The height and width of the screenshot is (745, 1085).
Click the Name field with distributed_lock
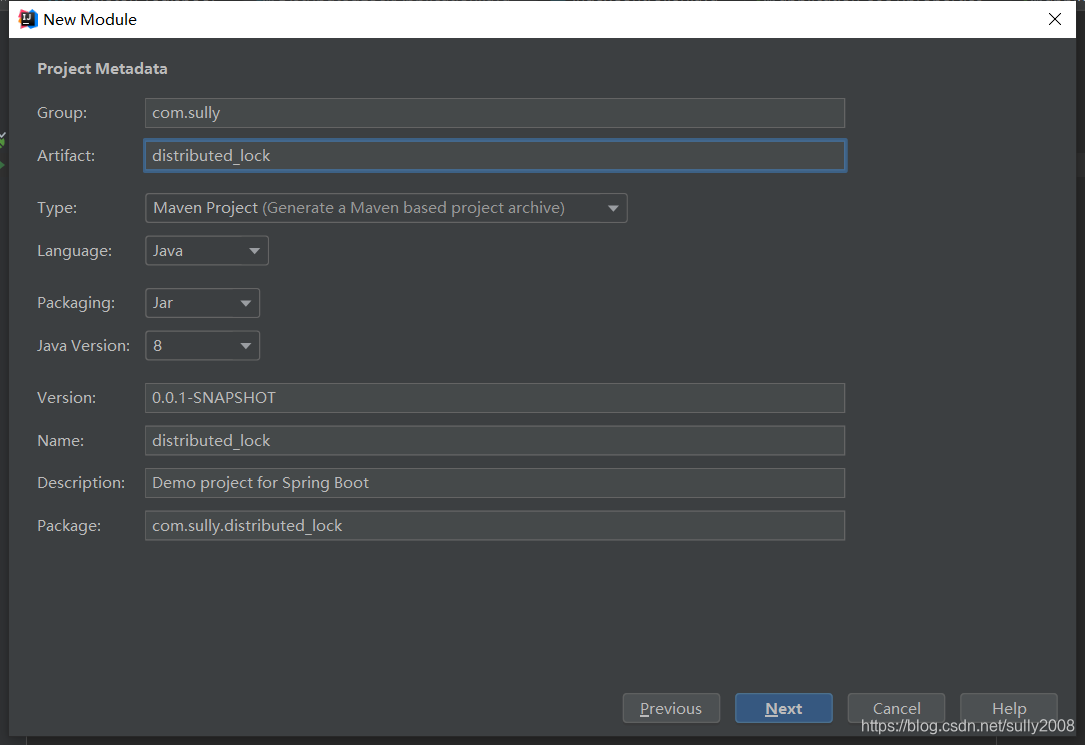tap(495, 441)
